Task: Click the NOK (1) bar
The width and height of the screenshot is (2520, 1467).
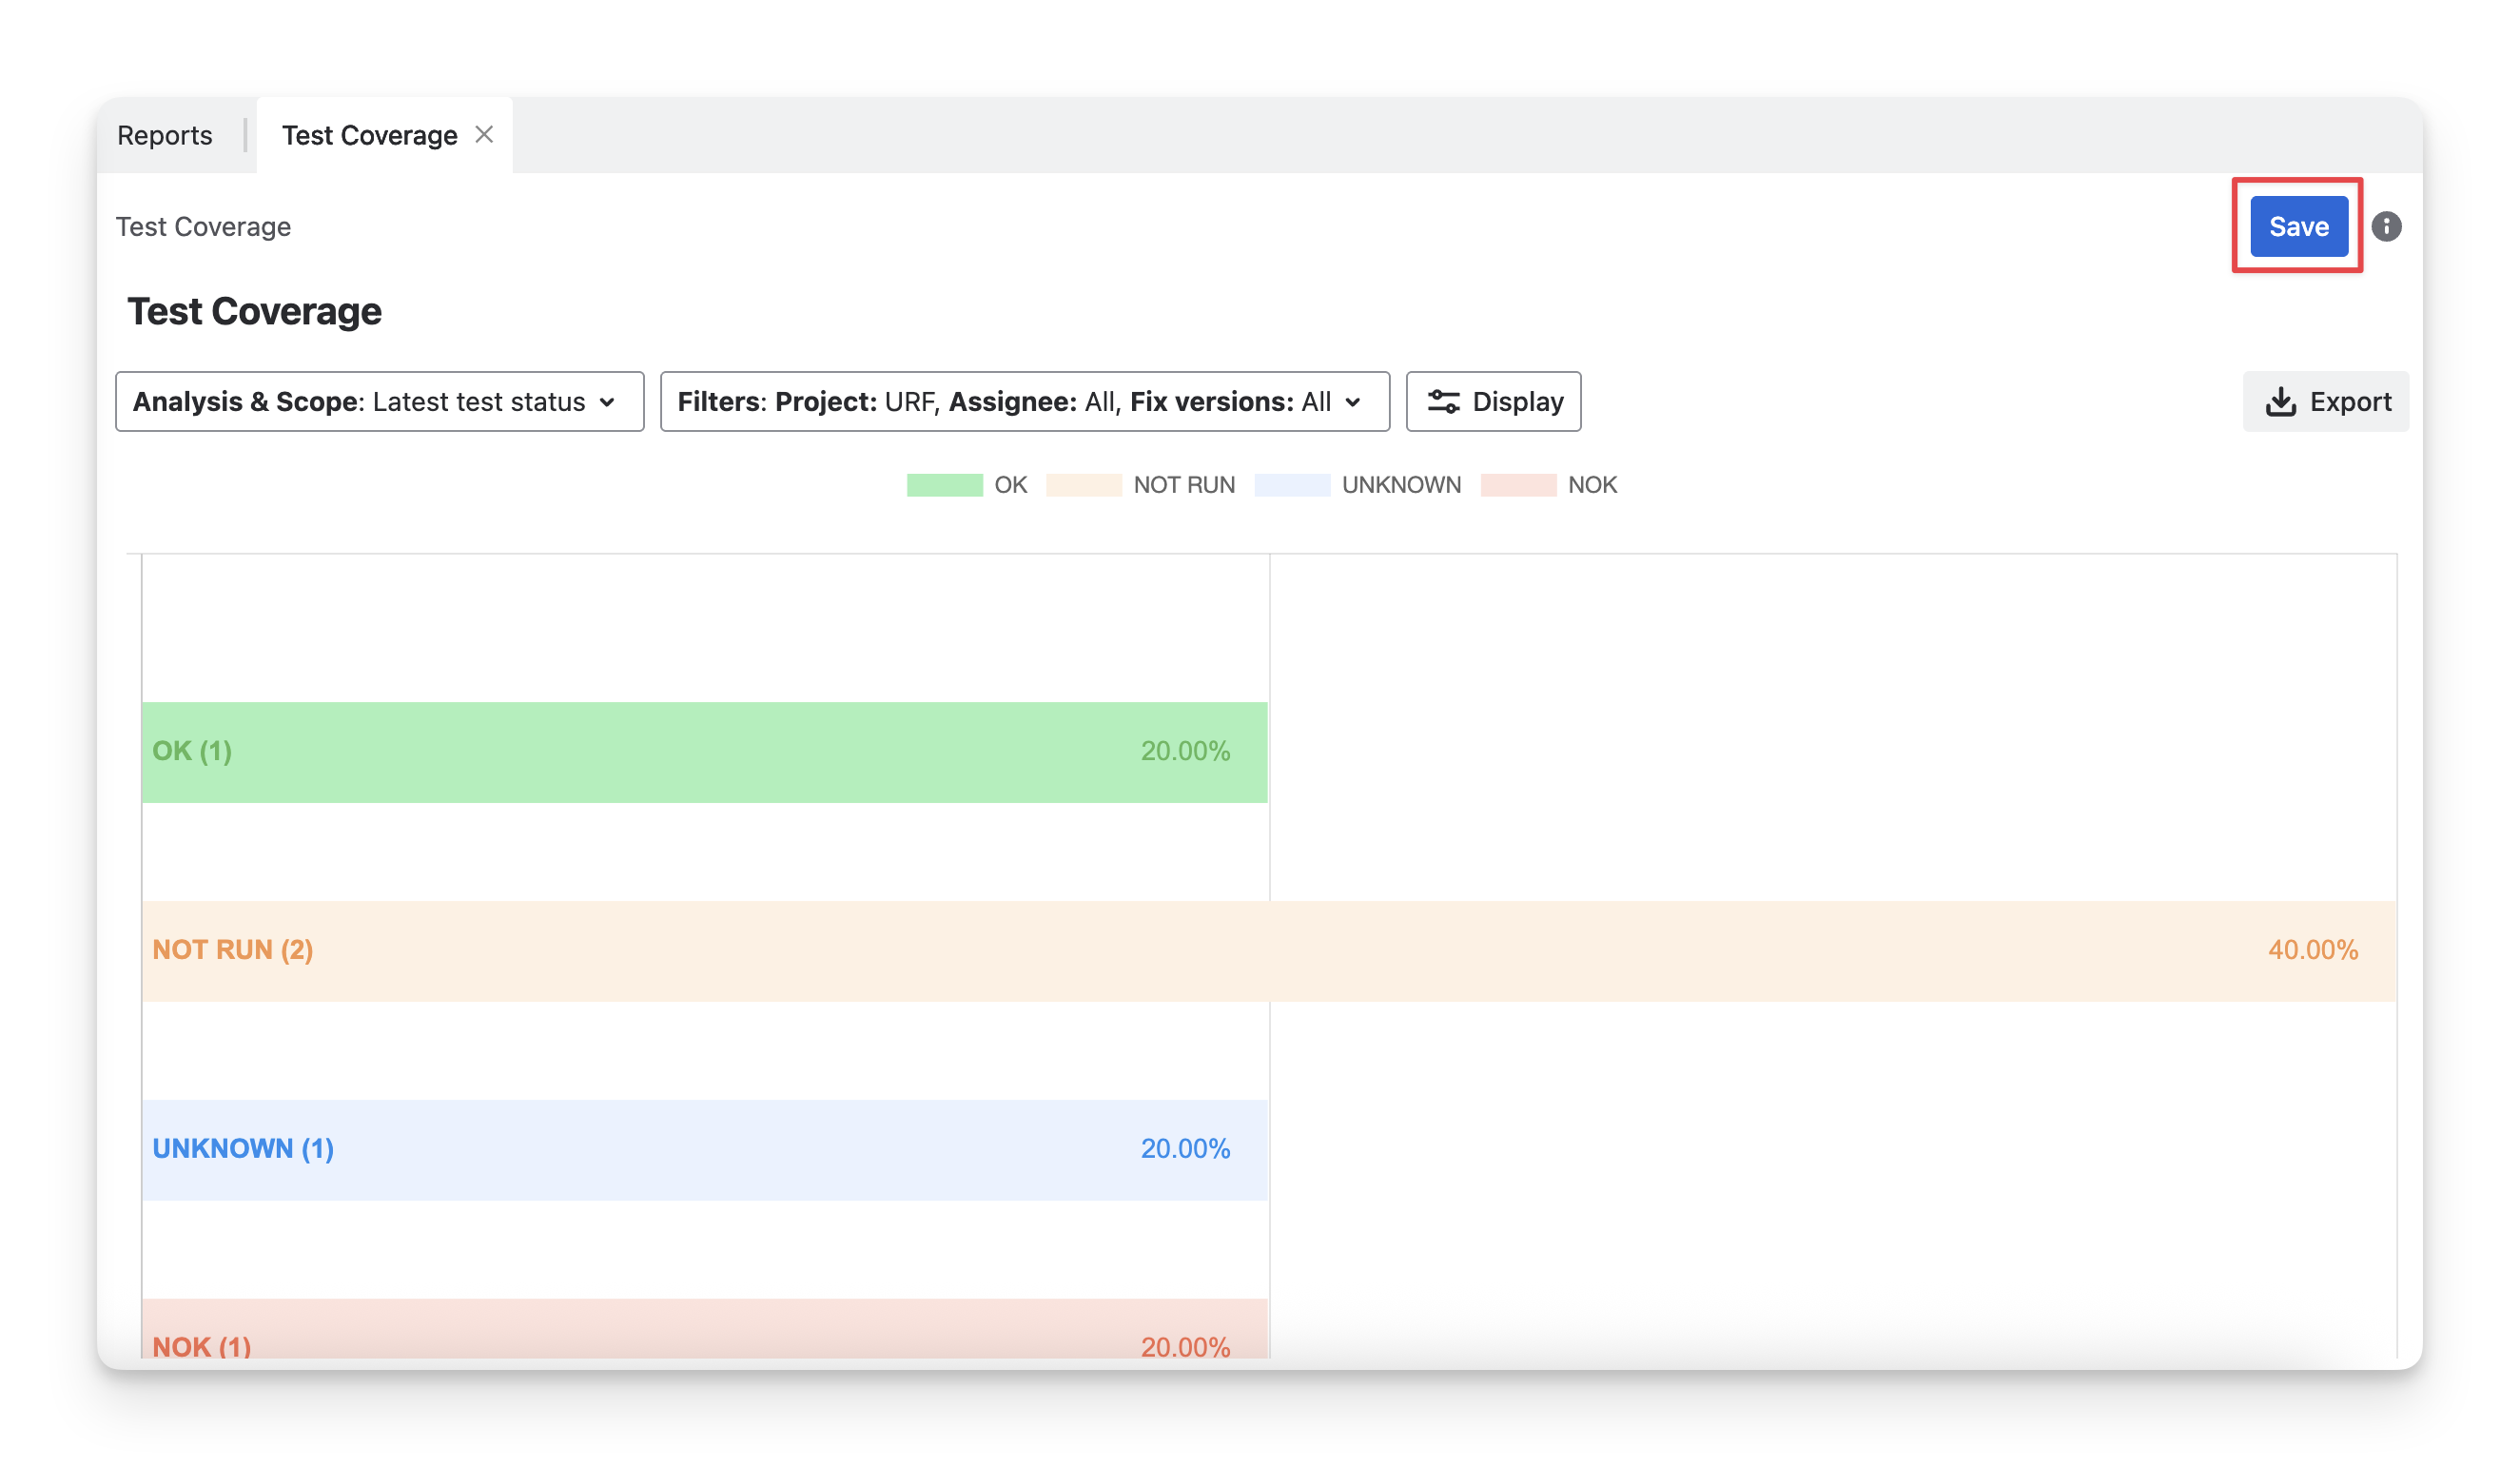Action: tap(704, 1332)
